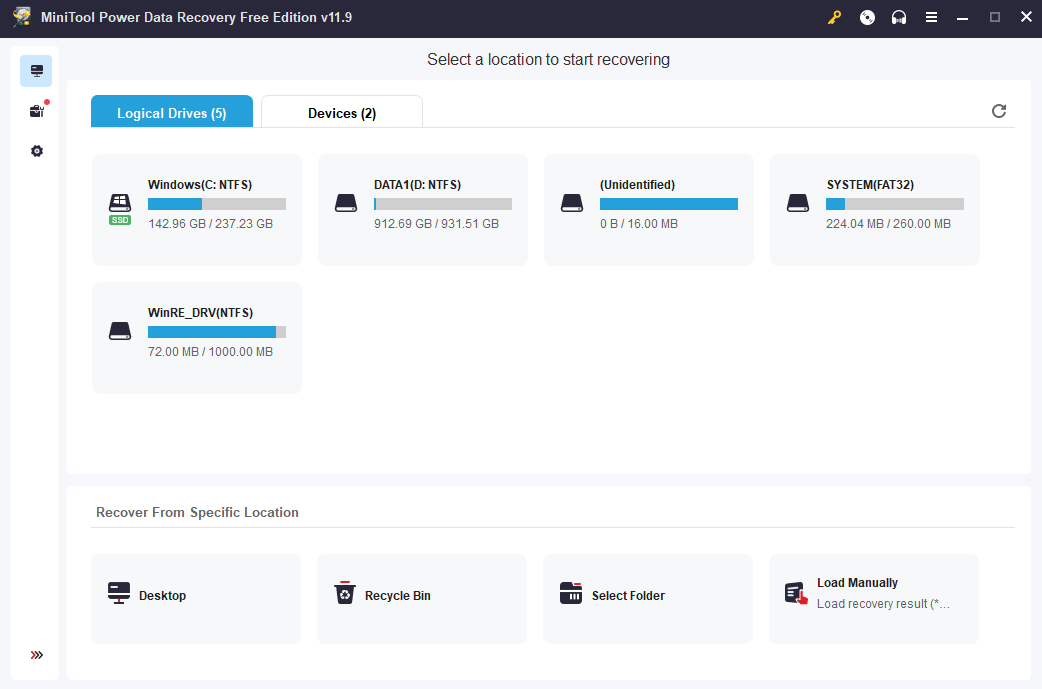1042x689 pixels.
Task: Open the Settings gear in sidebar
Action: pos(37,151)
